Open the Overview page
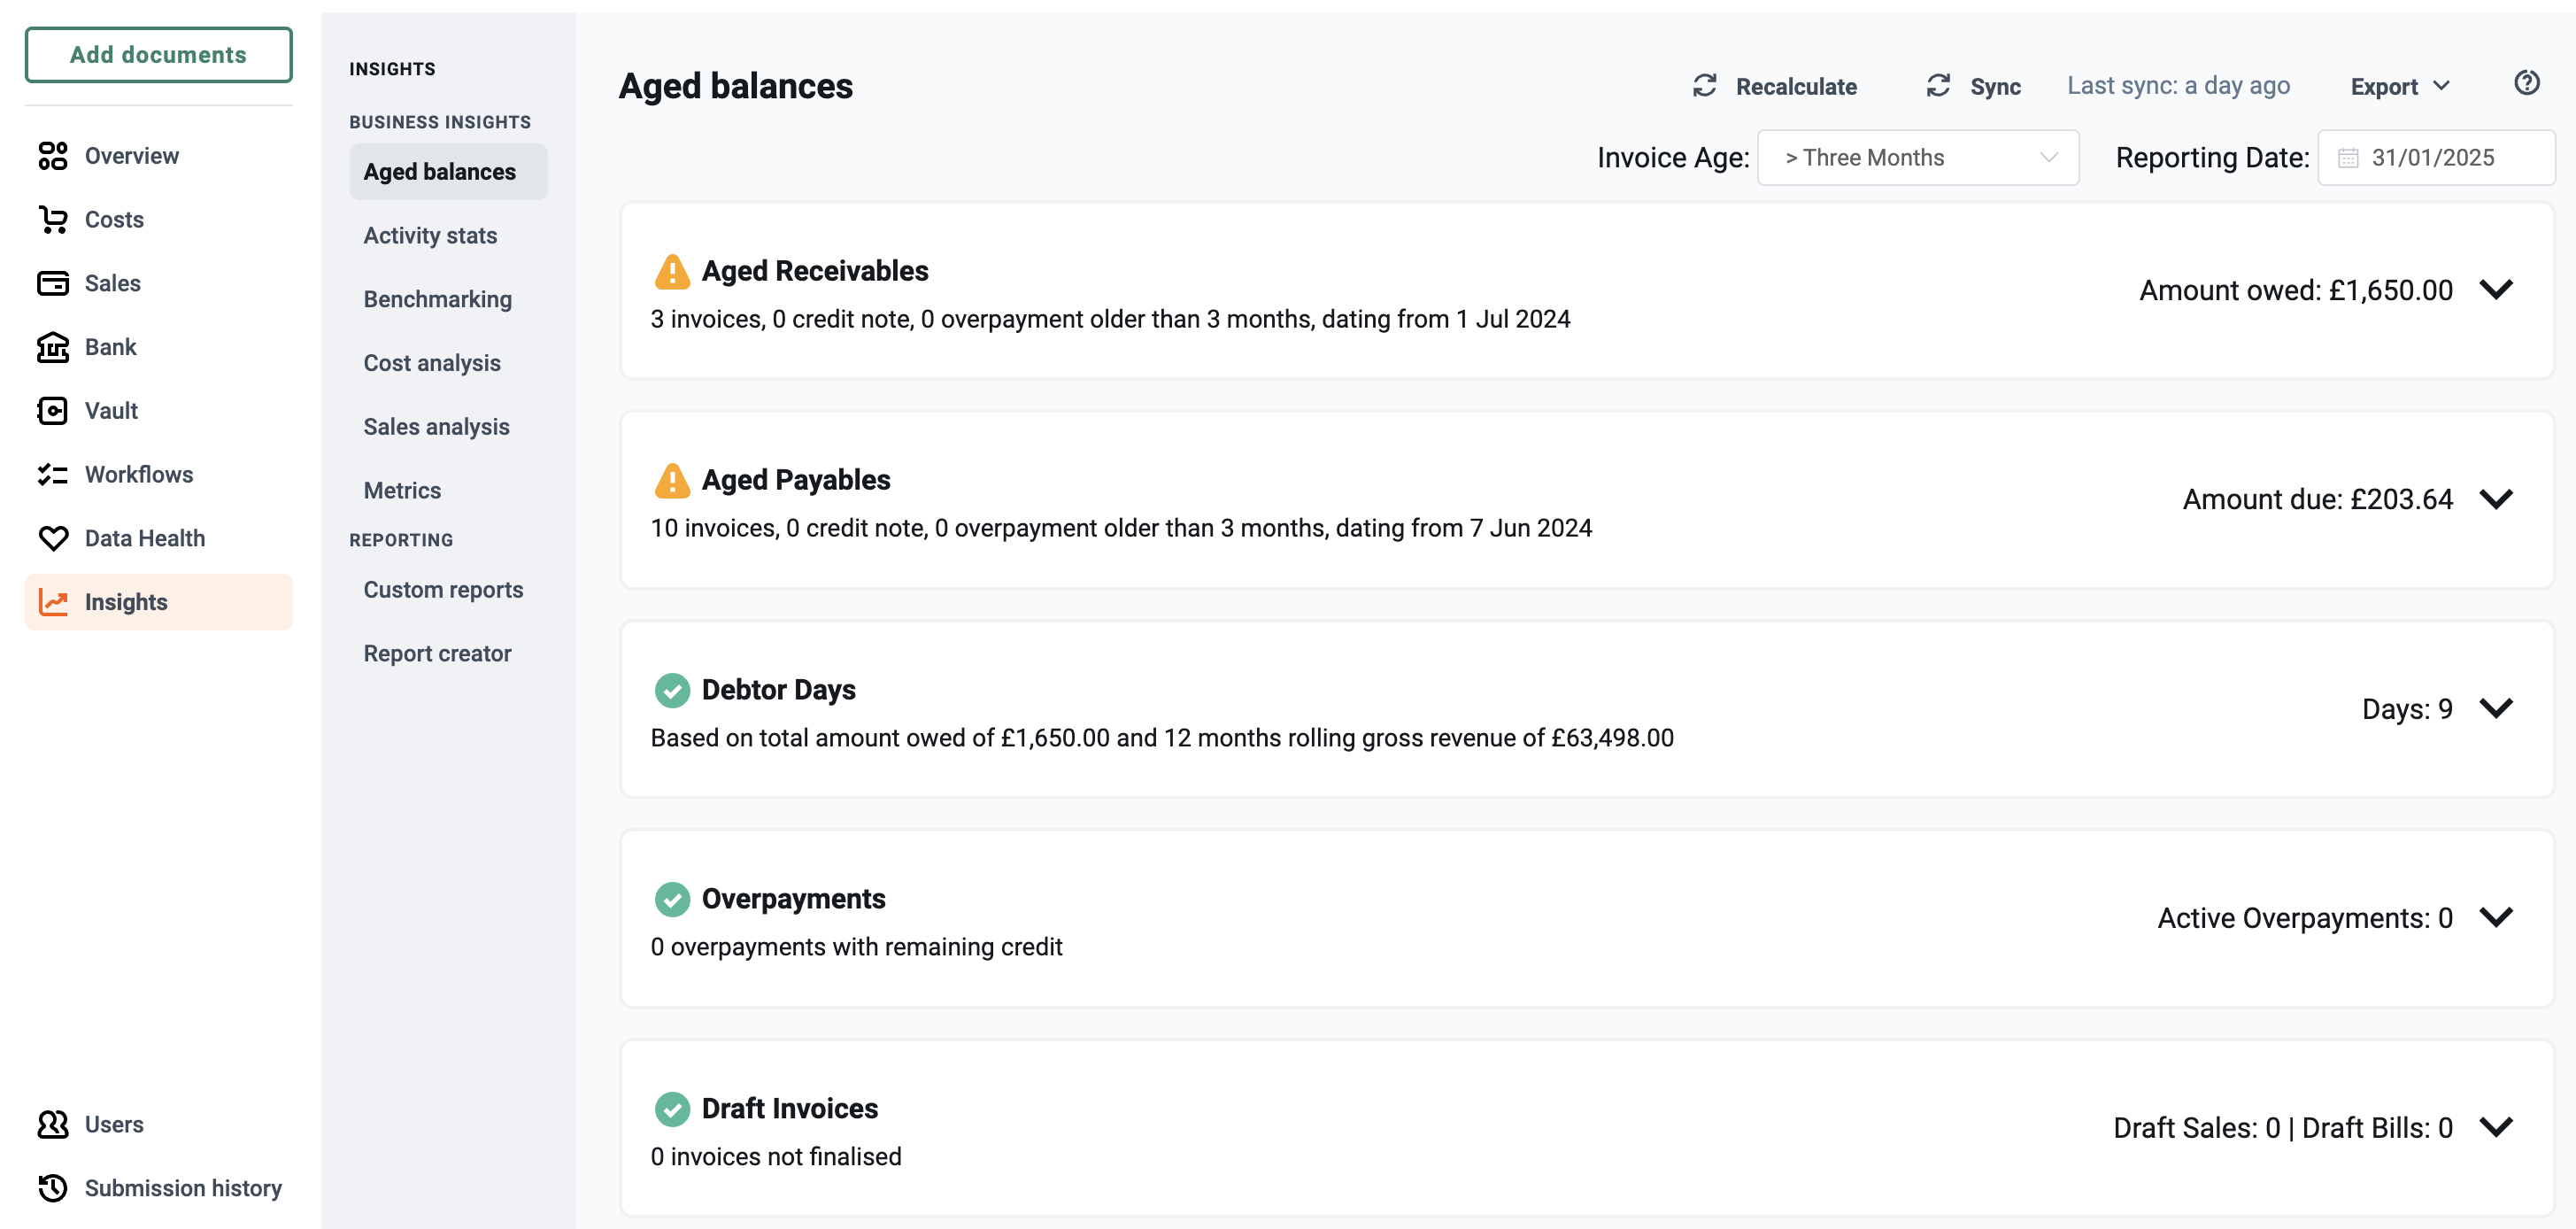Viewport: 2576px width, 1229px height. coord(159,156)
